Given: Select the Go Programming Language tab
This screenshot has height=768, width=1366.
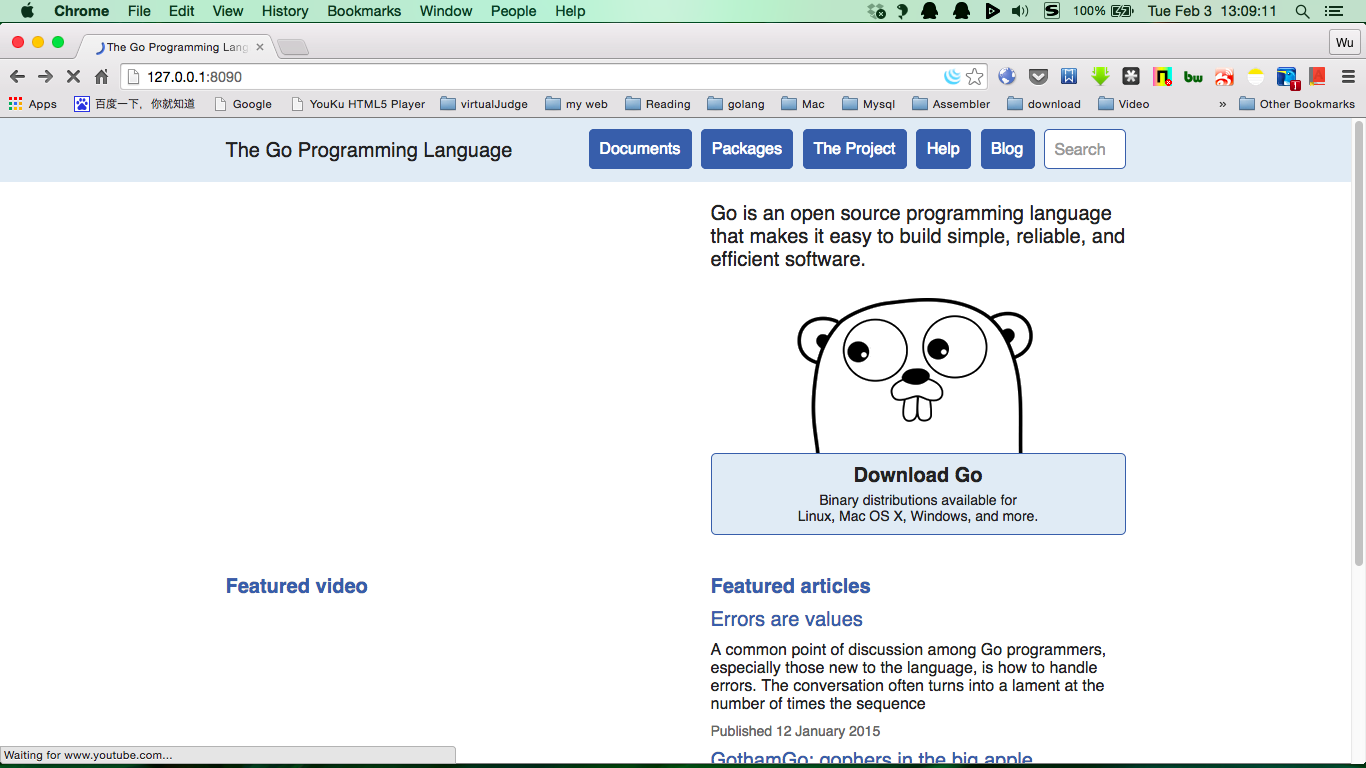Looking at the screenshot, I should (175, 47).
